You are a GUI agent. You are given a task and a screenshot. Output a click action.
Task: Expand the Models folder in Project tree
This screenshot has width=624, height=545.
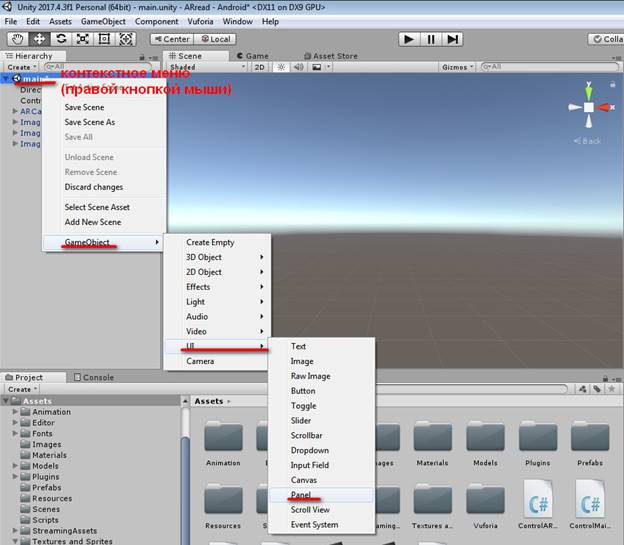[x=15, y=465]
